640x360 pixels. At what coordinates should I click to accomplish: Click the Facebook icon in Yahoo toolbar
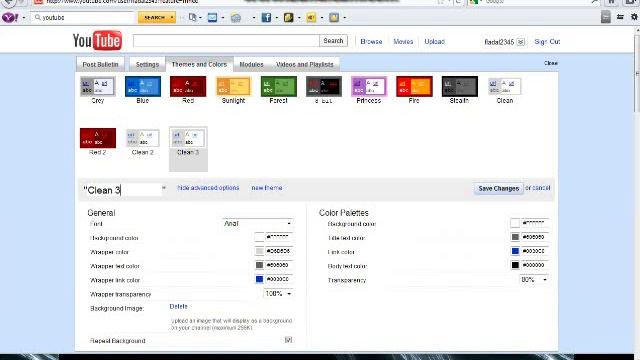[266, 18]
